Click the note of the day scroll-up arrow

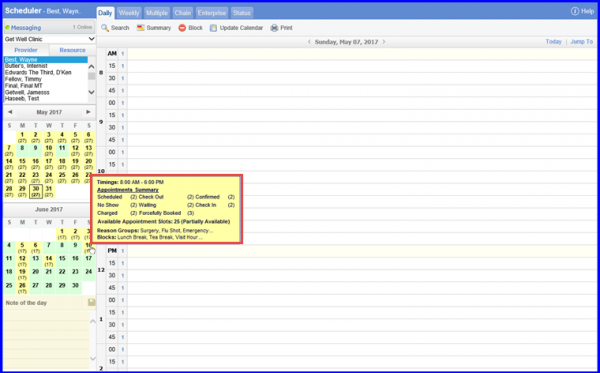93,321
